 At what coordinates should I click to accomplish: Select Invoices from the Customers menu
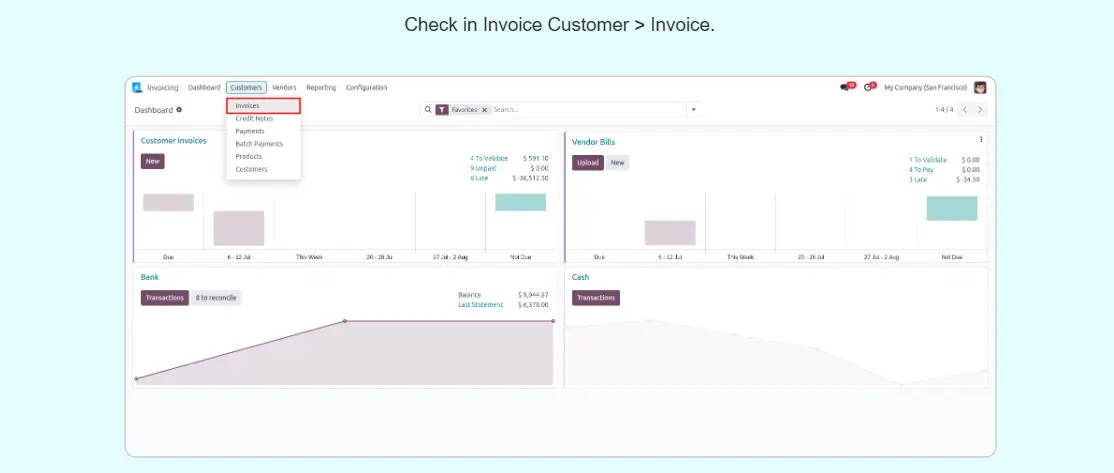pos(247,105)
